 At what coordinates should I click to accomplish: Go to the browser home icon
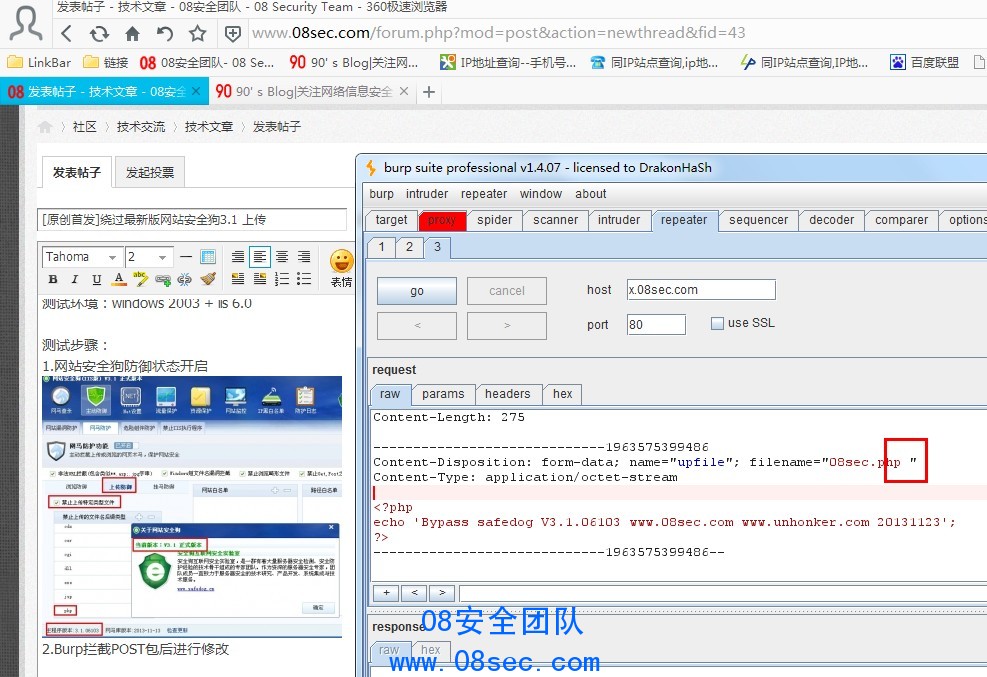(132, 33)
